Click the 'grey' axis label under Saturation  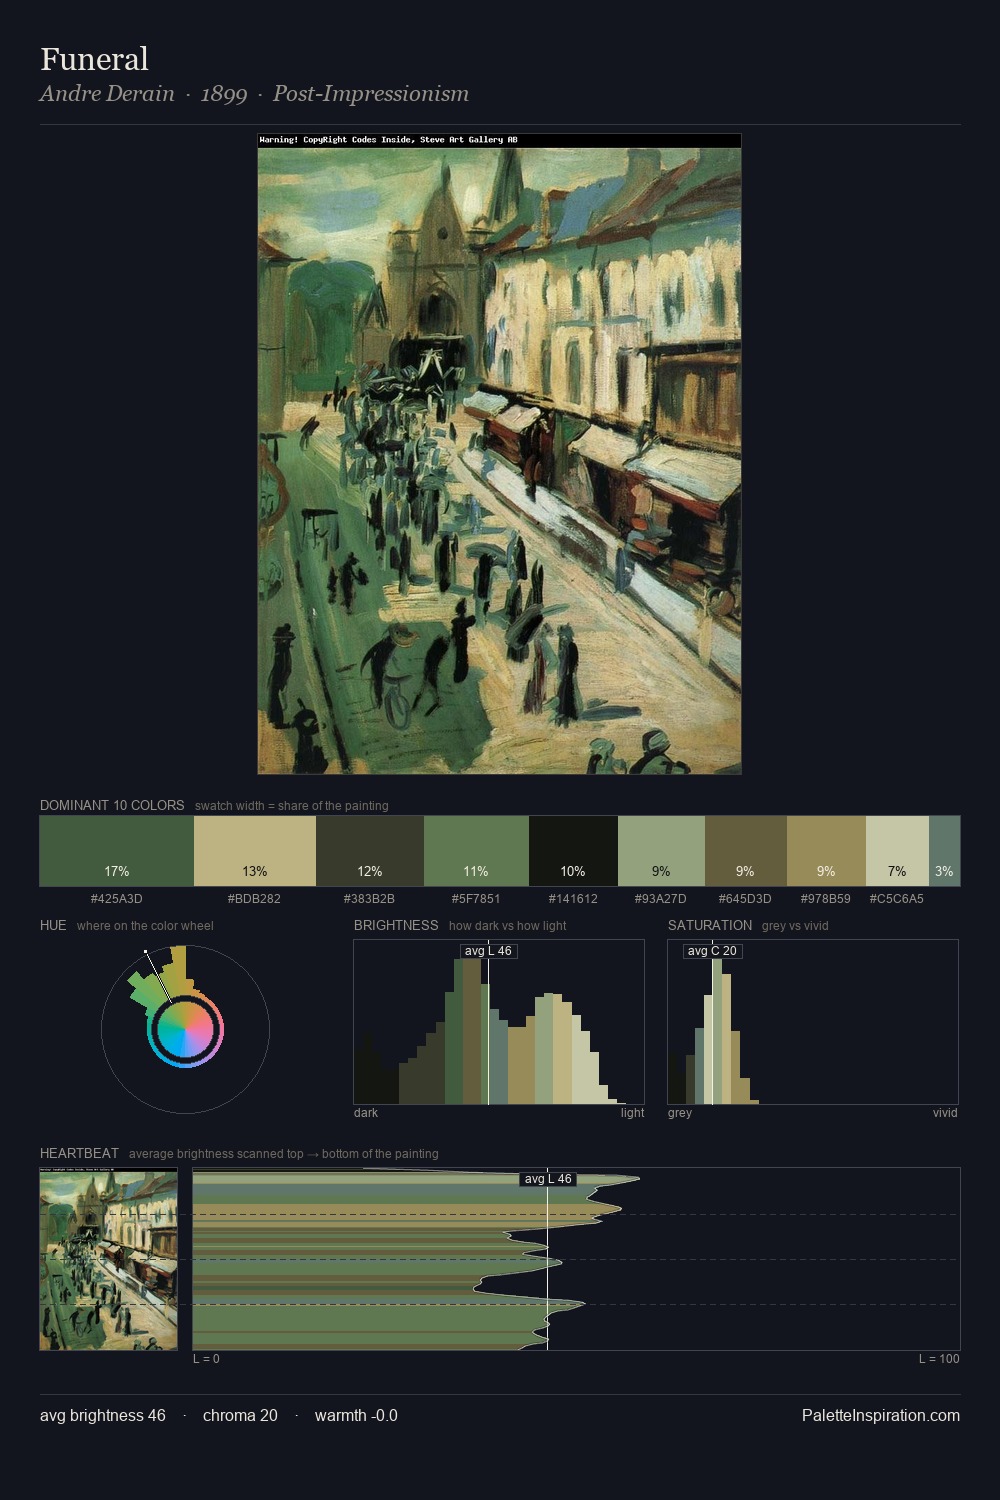[x=680, y=1113]
